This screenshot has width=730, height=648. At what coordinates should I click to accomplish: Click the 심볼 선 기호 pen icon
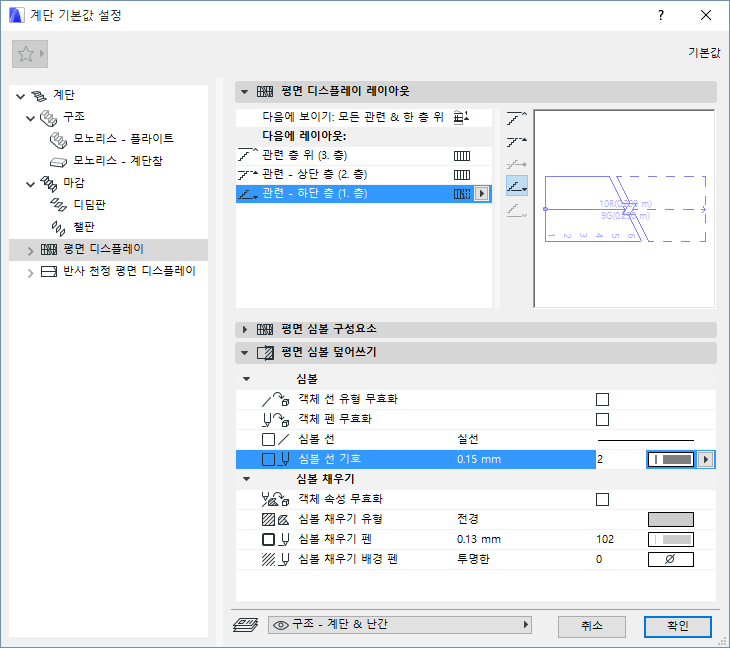click(x=276, y=459)
